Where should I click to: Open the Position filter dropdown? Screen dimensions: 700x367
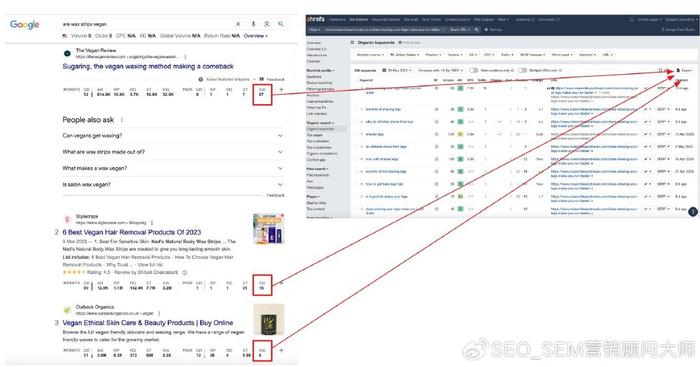coord(433,54)
